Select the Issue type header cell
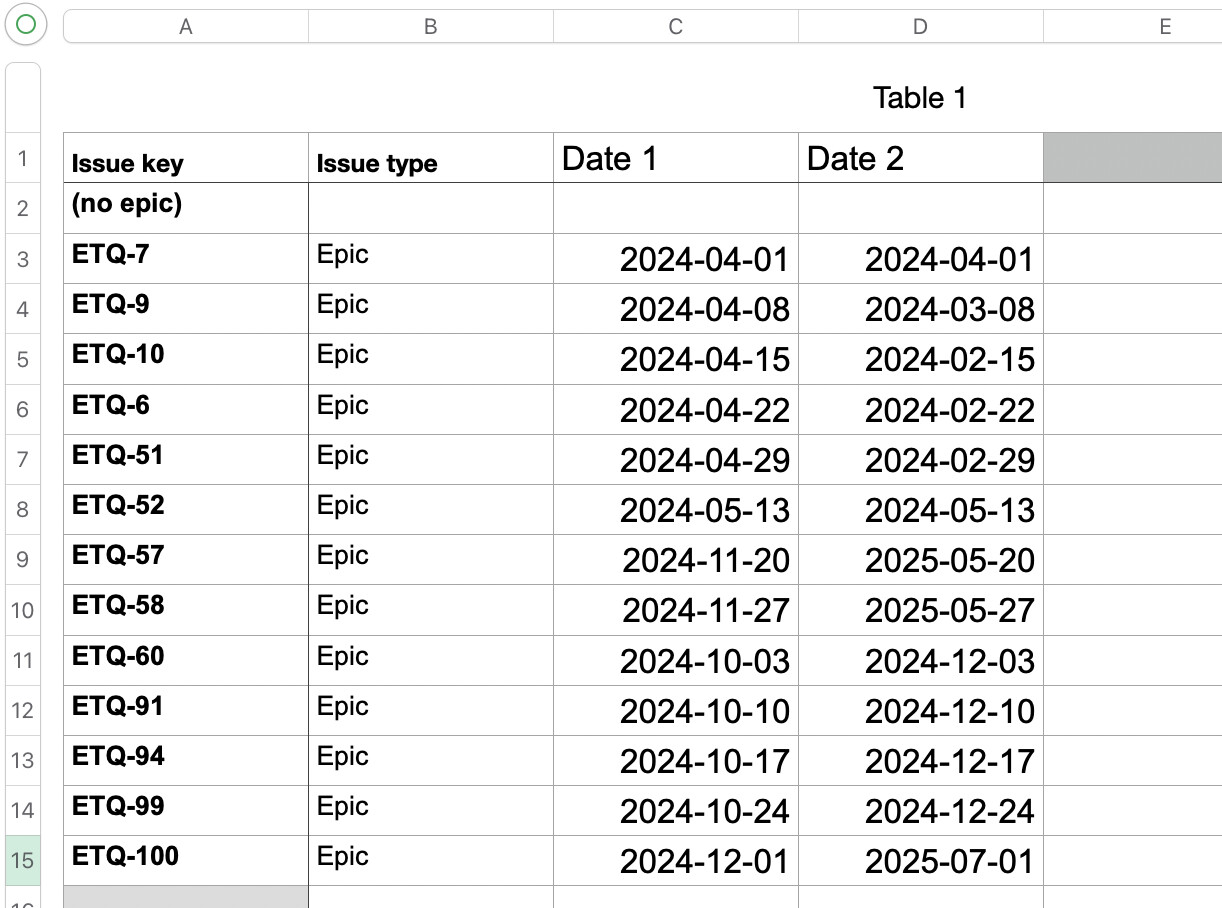The height and width of the screenshot is (908, 1222). pyautogui.click(x=431, y=158)
